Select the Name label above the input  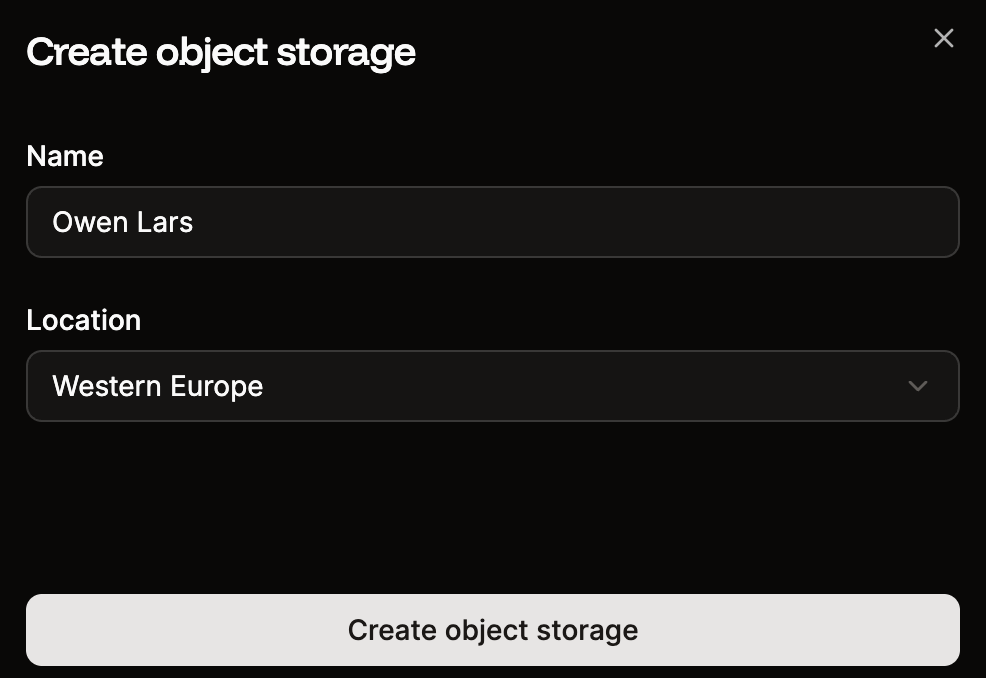(x=64, y=156)
